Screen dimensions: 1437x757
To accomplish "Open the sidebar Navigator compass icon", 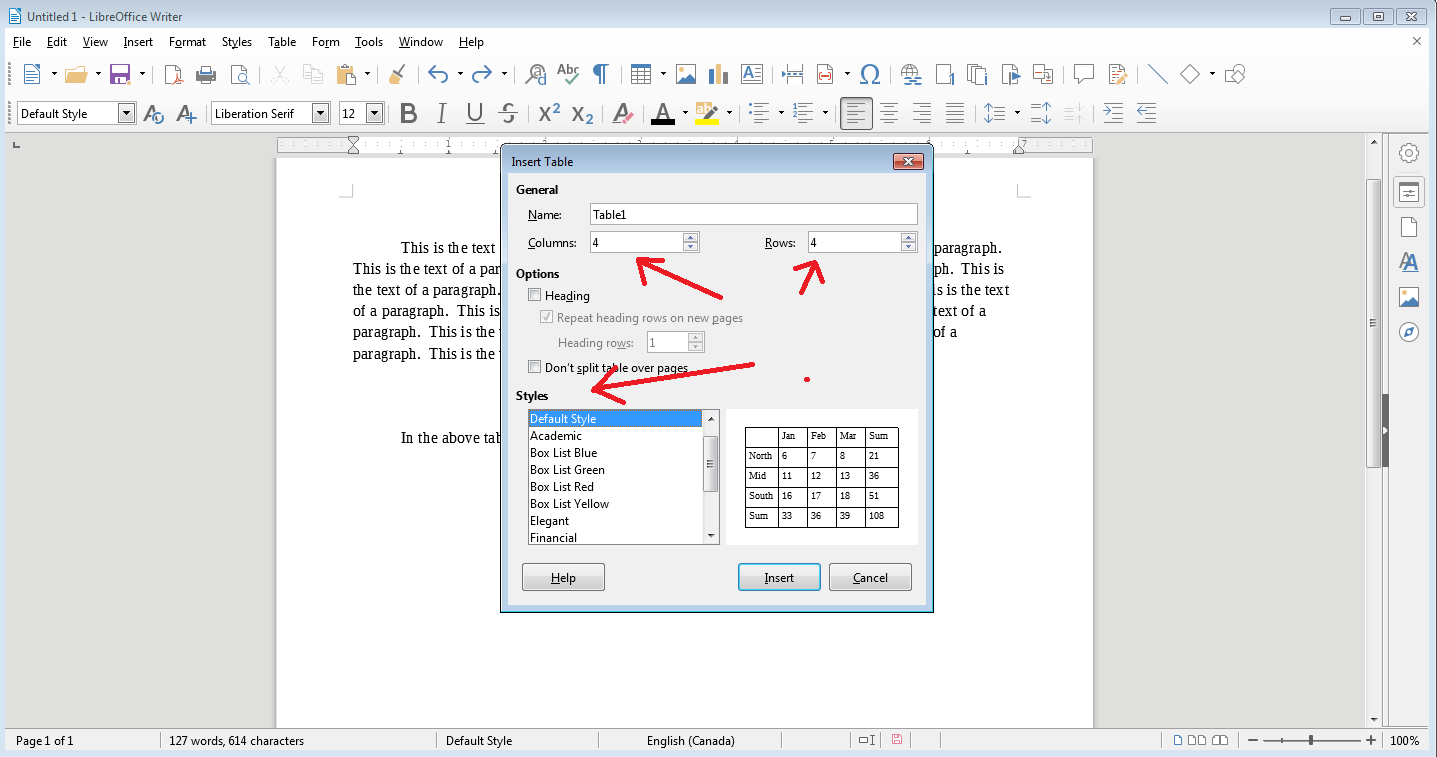I will tap(1409, 332).
